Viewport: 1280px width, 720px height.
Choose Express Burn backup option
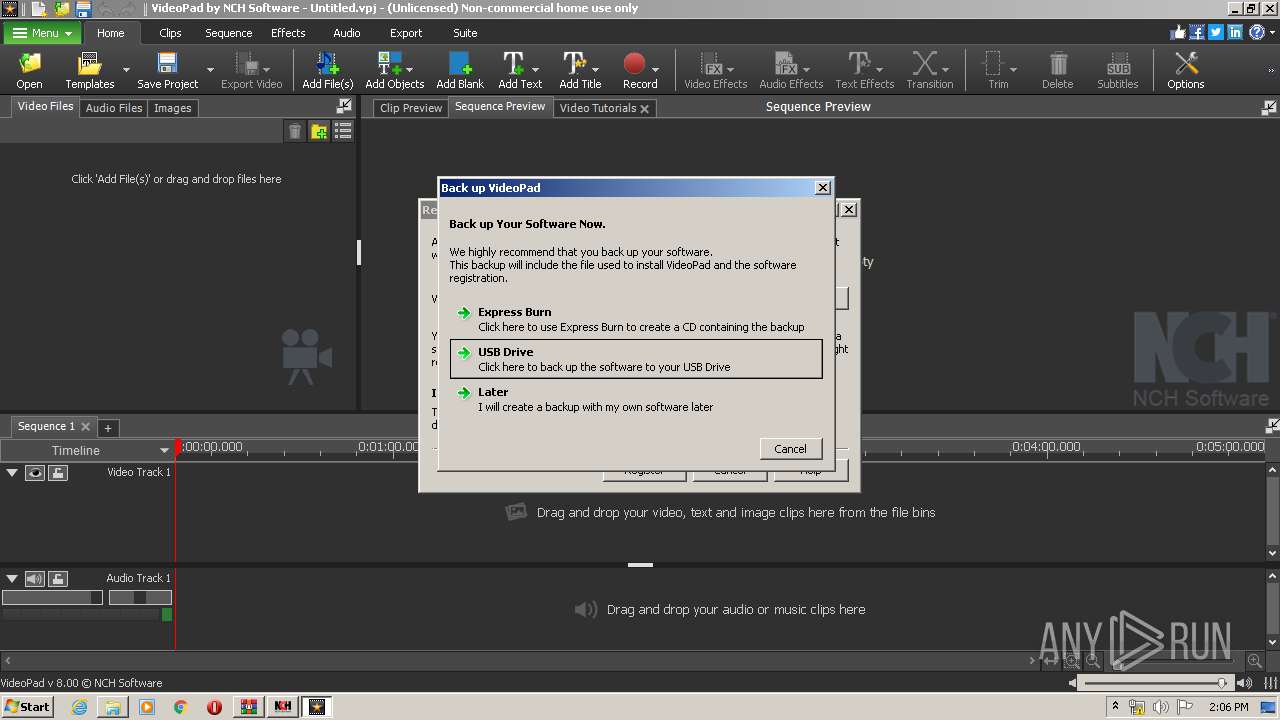click(636, 319)
